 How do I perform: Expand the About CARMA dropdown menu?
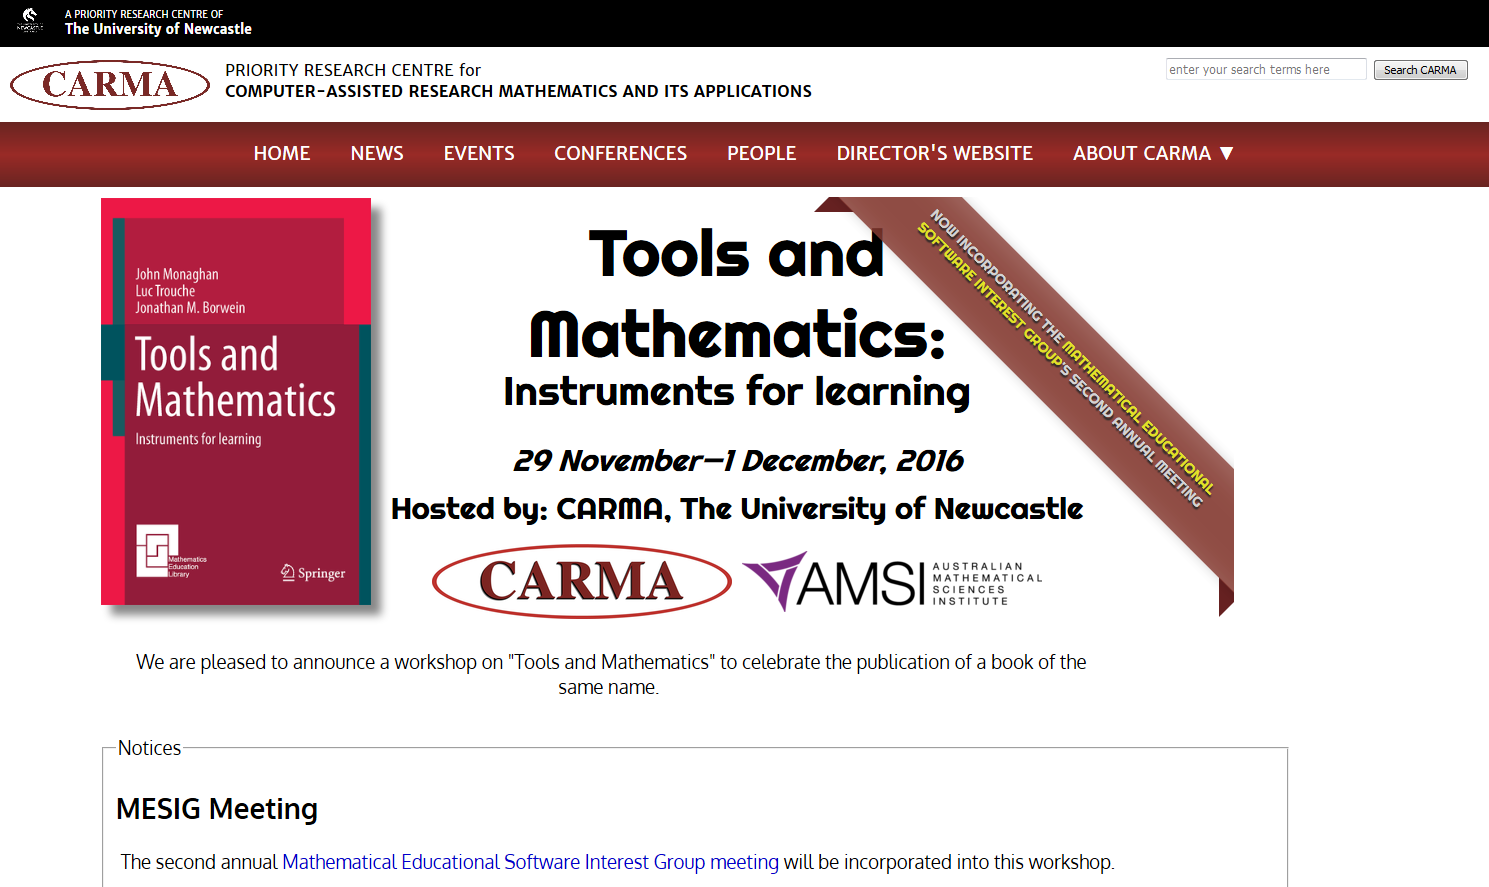1152,153
